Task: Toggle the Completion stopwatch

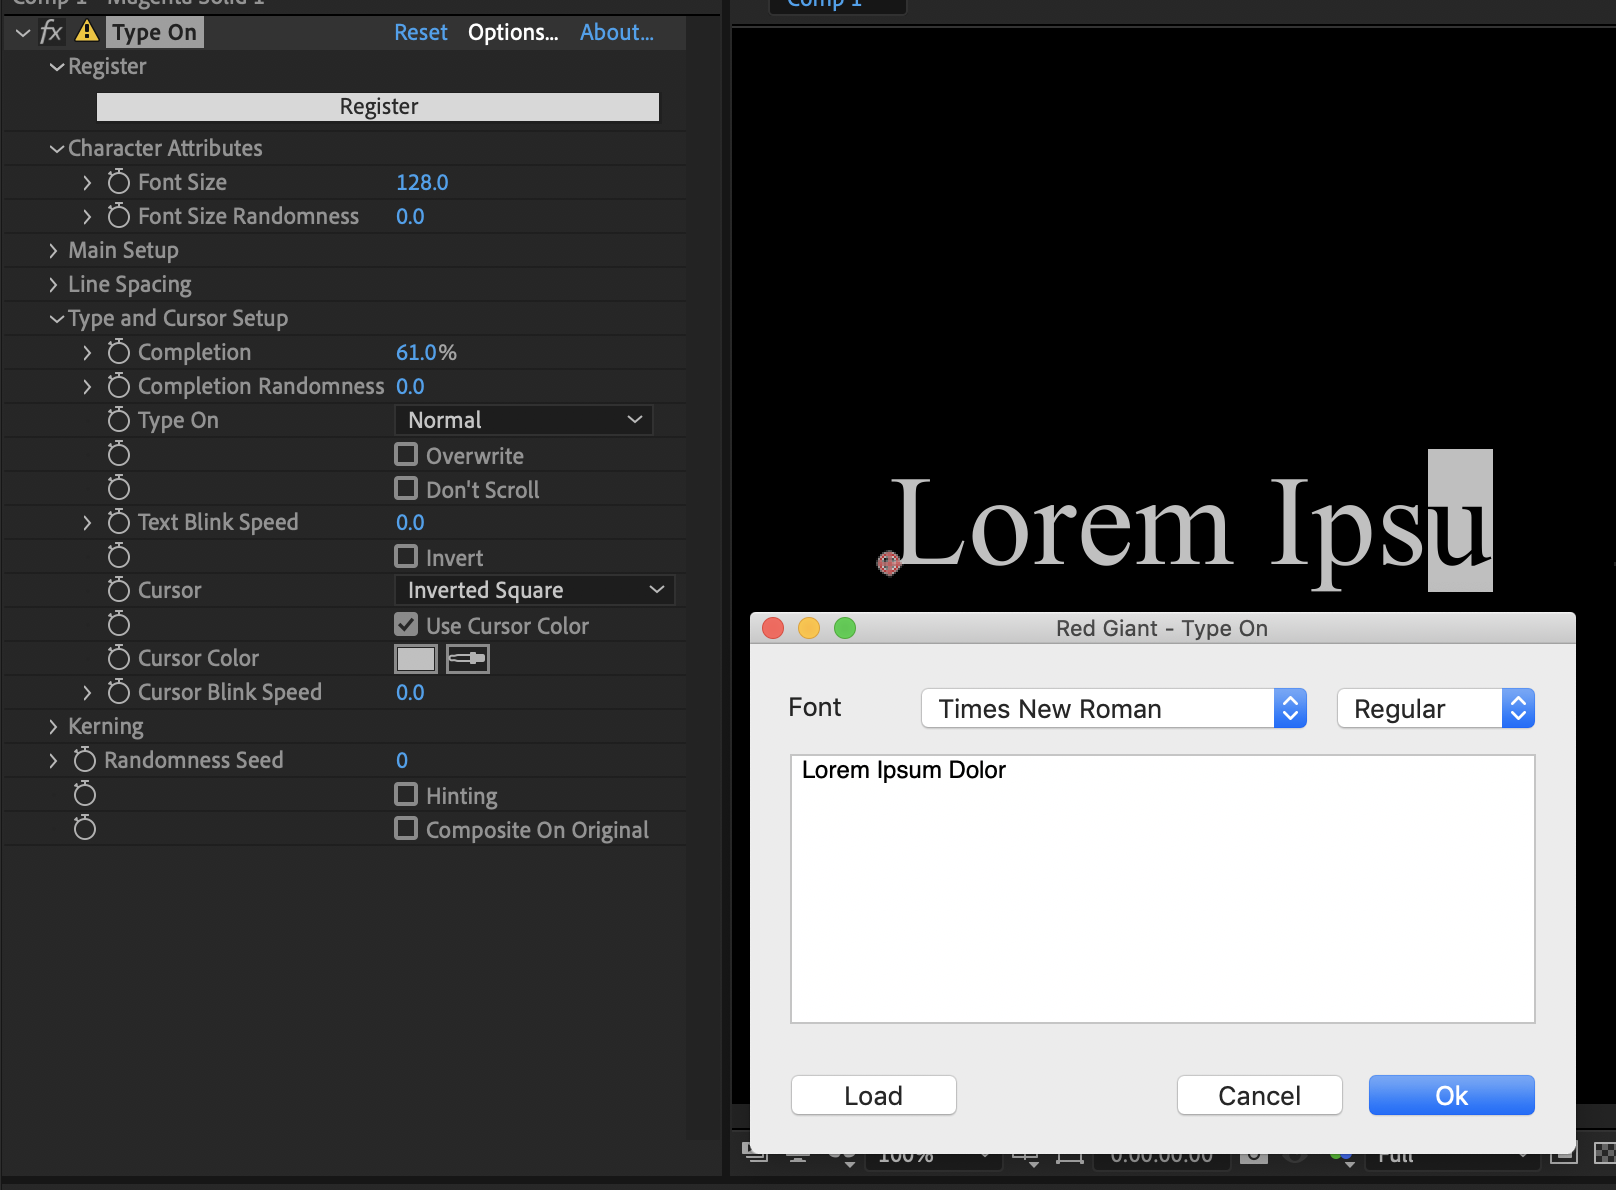Action: click(x=119, y=352)
